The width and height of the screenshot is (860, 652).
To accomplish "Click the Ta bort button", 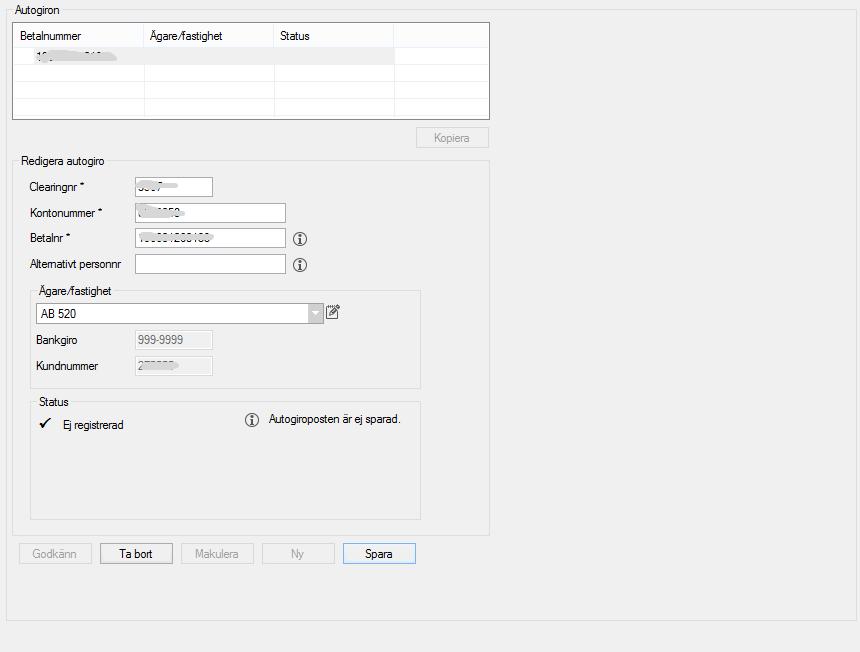I will click(x=136, y=553).
